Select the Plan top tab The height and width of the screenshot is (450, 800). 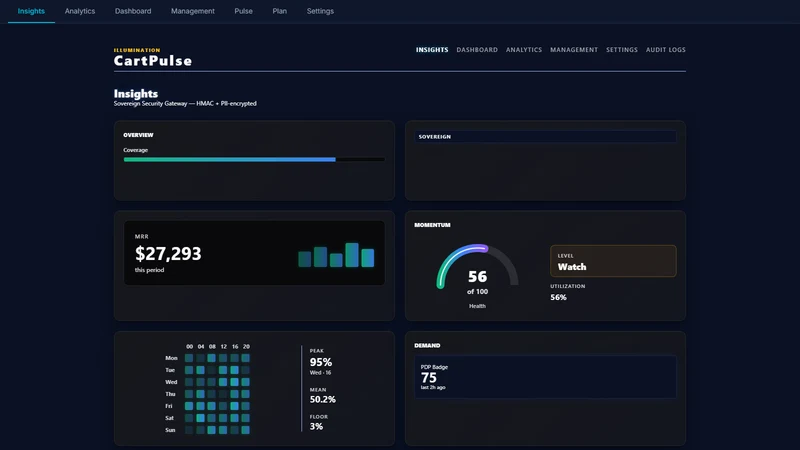(280, 11)
